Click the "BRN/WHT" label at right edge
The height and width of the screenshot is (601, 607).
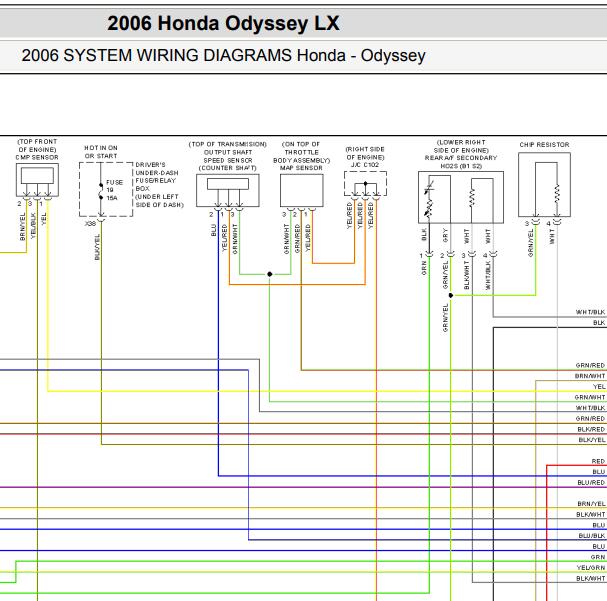coord(590,376)
